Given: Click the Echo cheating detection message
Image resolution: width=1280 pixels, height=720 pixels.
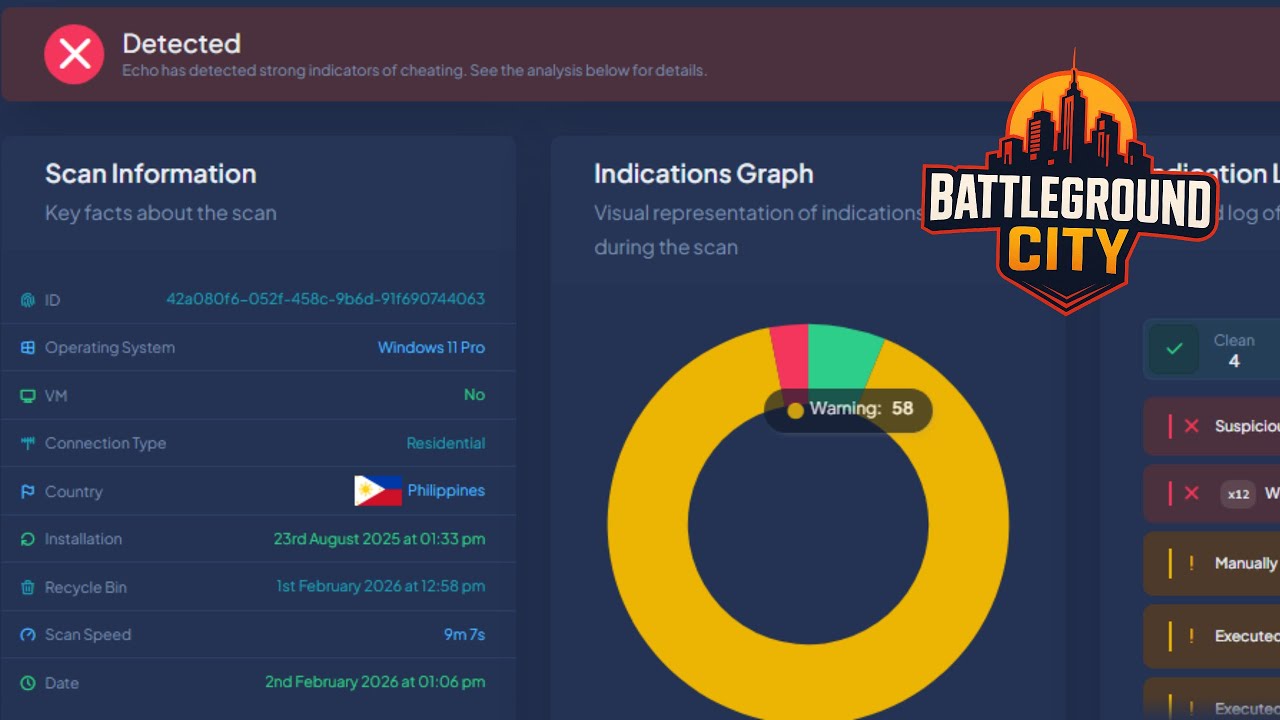Looking at the screenshot, I should point(414,71).
